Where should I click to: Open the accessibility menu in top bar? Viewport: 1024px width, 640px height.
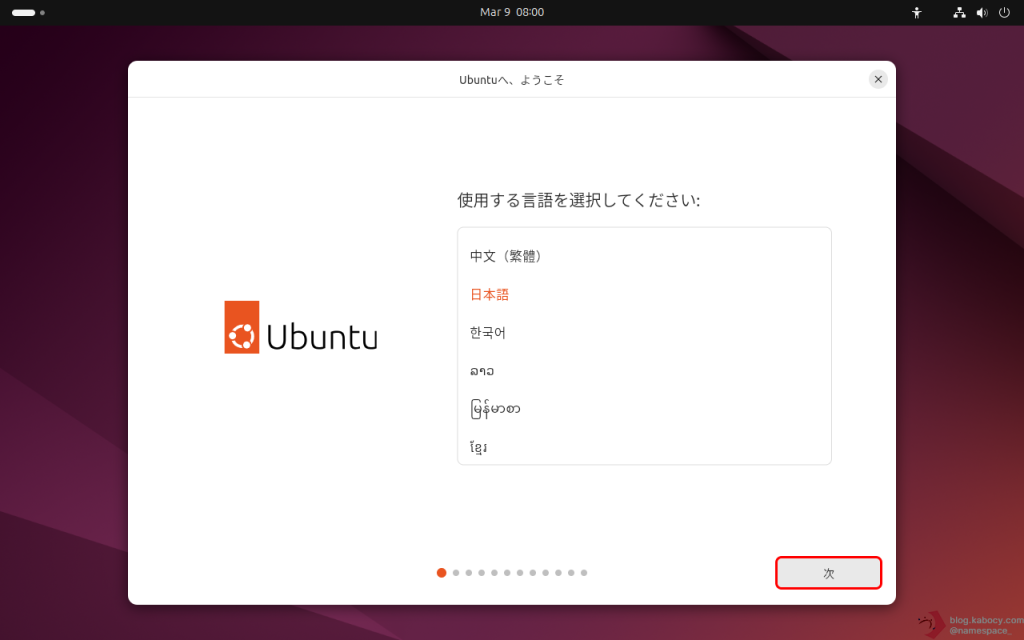(x=916, y=13)
